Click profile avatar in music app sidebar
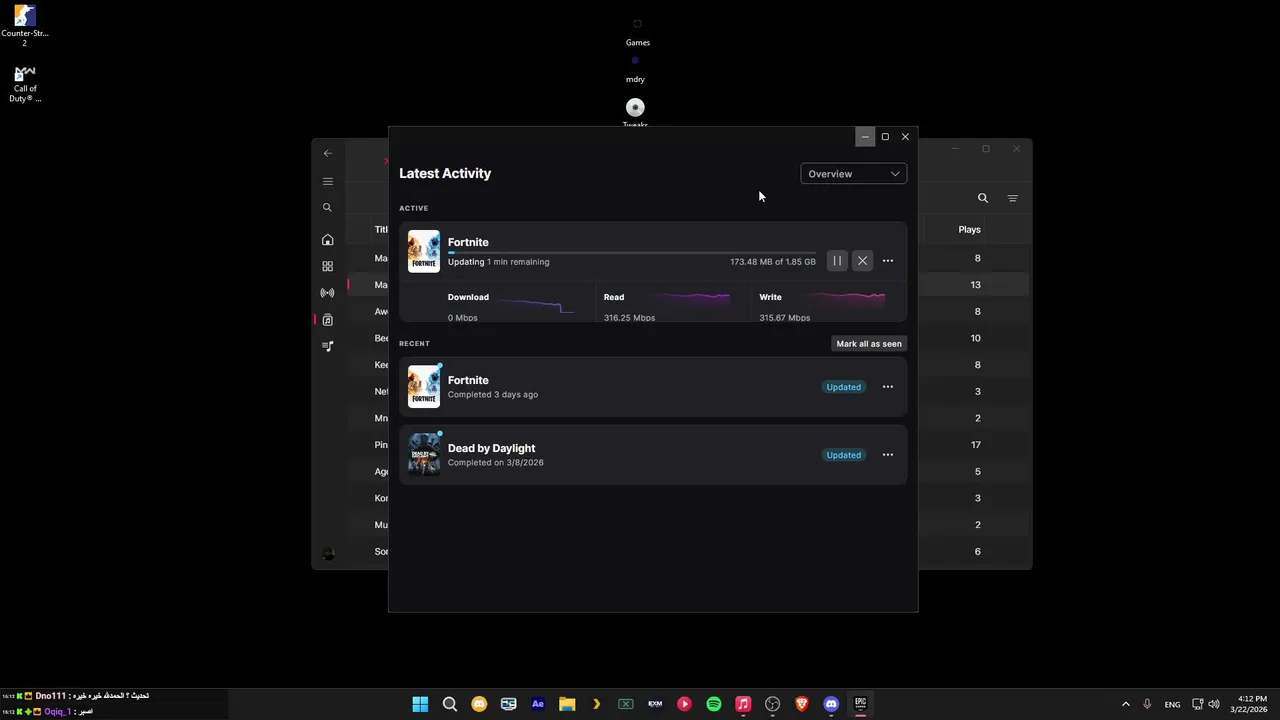This screenshot has width=1280, height=720. click(328, 553)
